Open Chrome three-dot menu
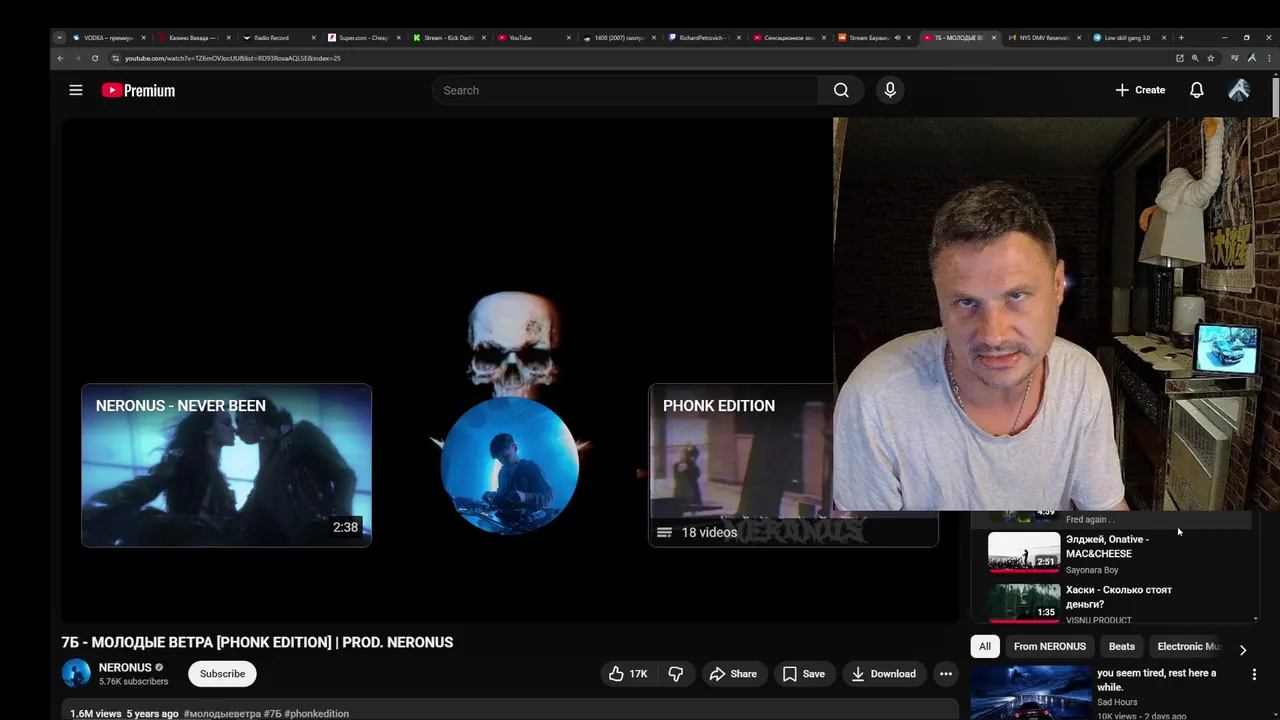The width and height of the screenshot is (1280, 720). 1268,58
